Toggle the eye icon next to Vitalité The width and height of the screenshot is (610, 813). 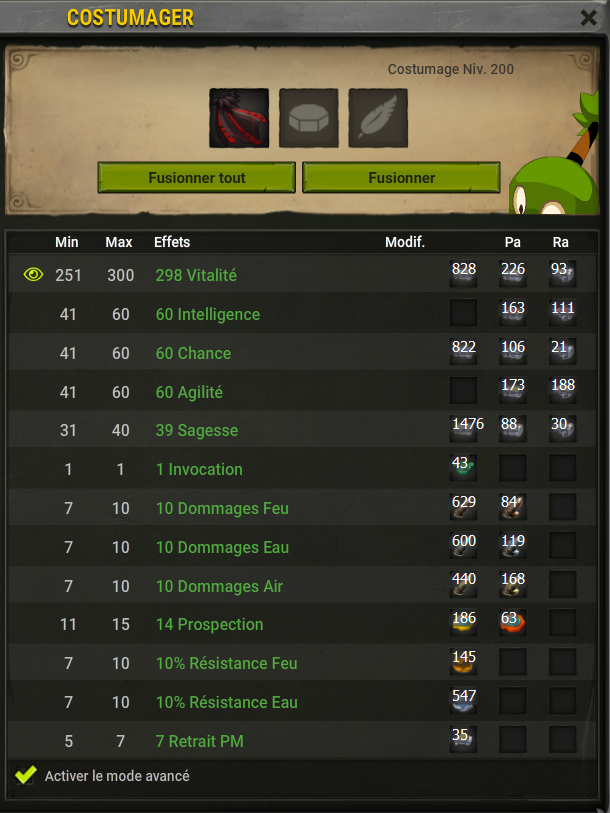tap(33, 274)
